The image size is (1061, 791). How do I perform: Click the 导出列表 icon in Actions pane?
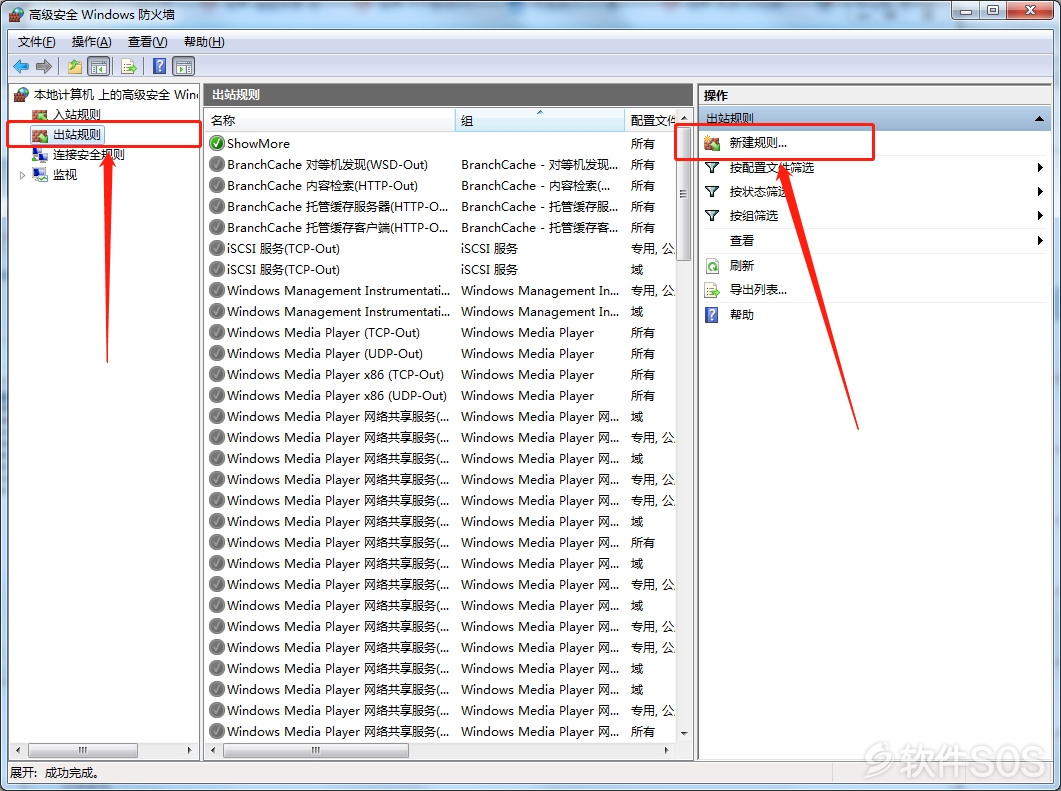(712, 290)
